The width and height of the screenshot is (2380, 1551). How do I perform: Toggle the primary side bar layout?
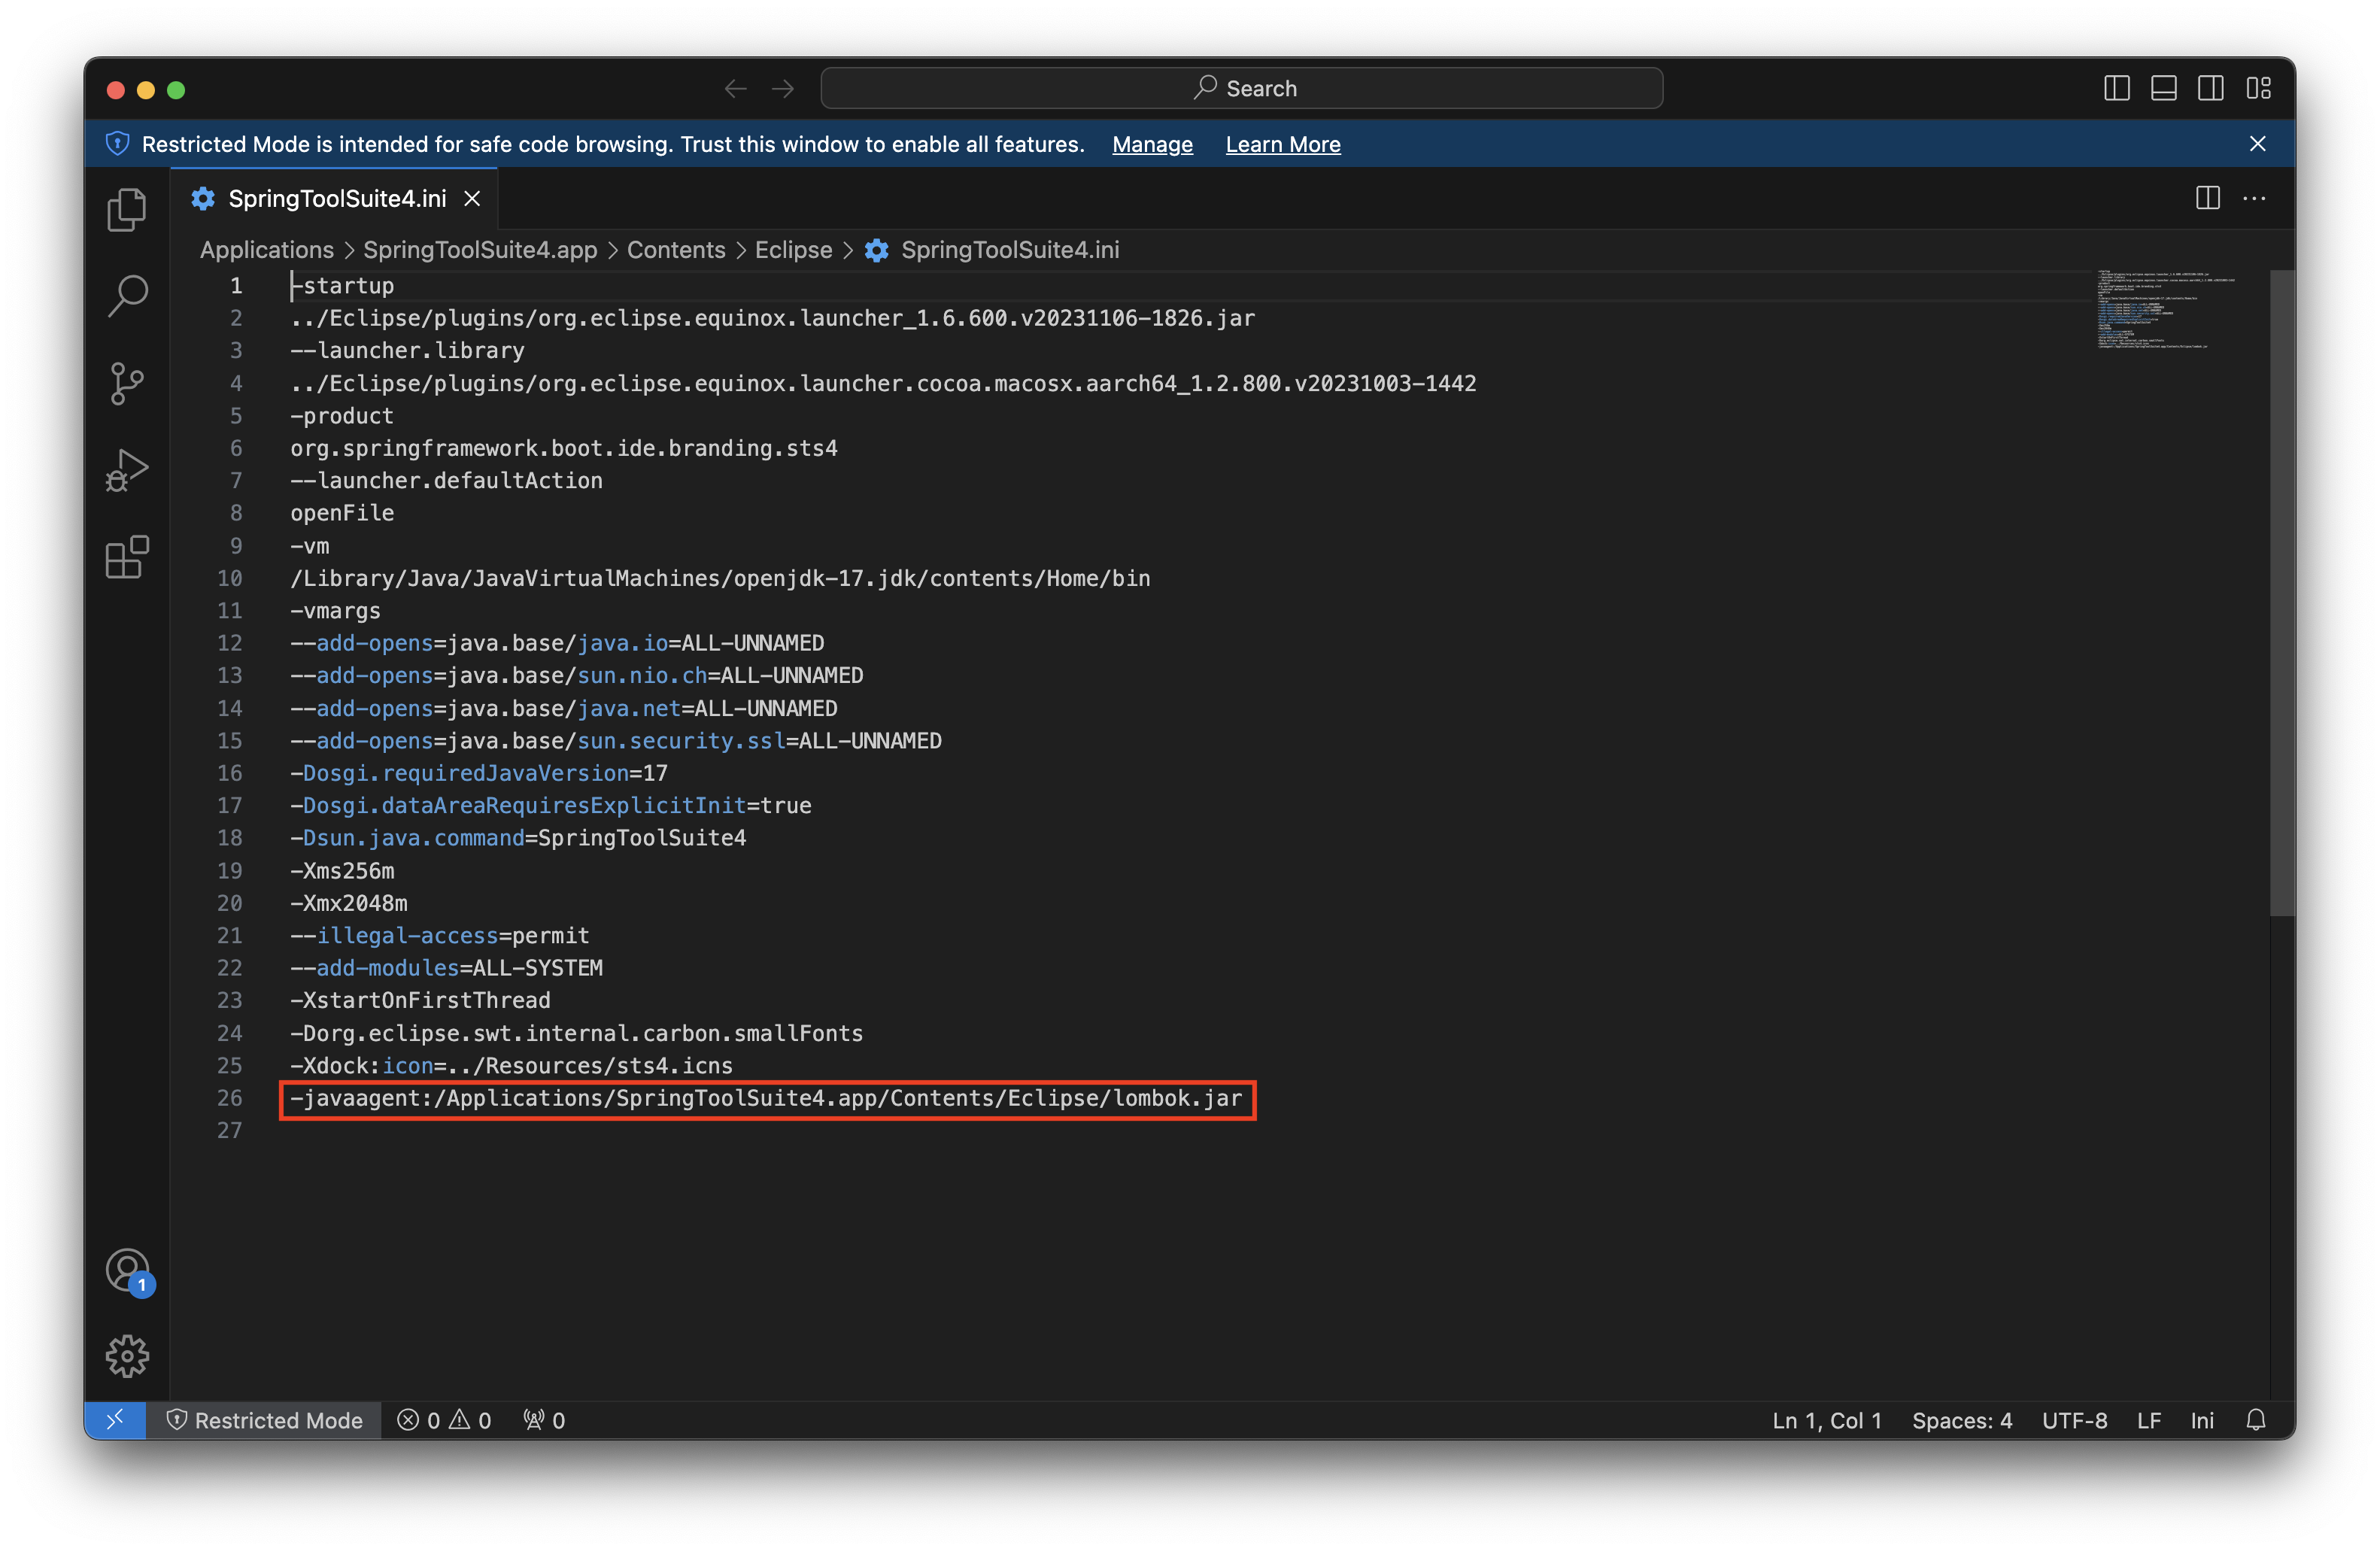pyautogui.click(x=2116, y=88)
